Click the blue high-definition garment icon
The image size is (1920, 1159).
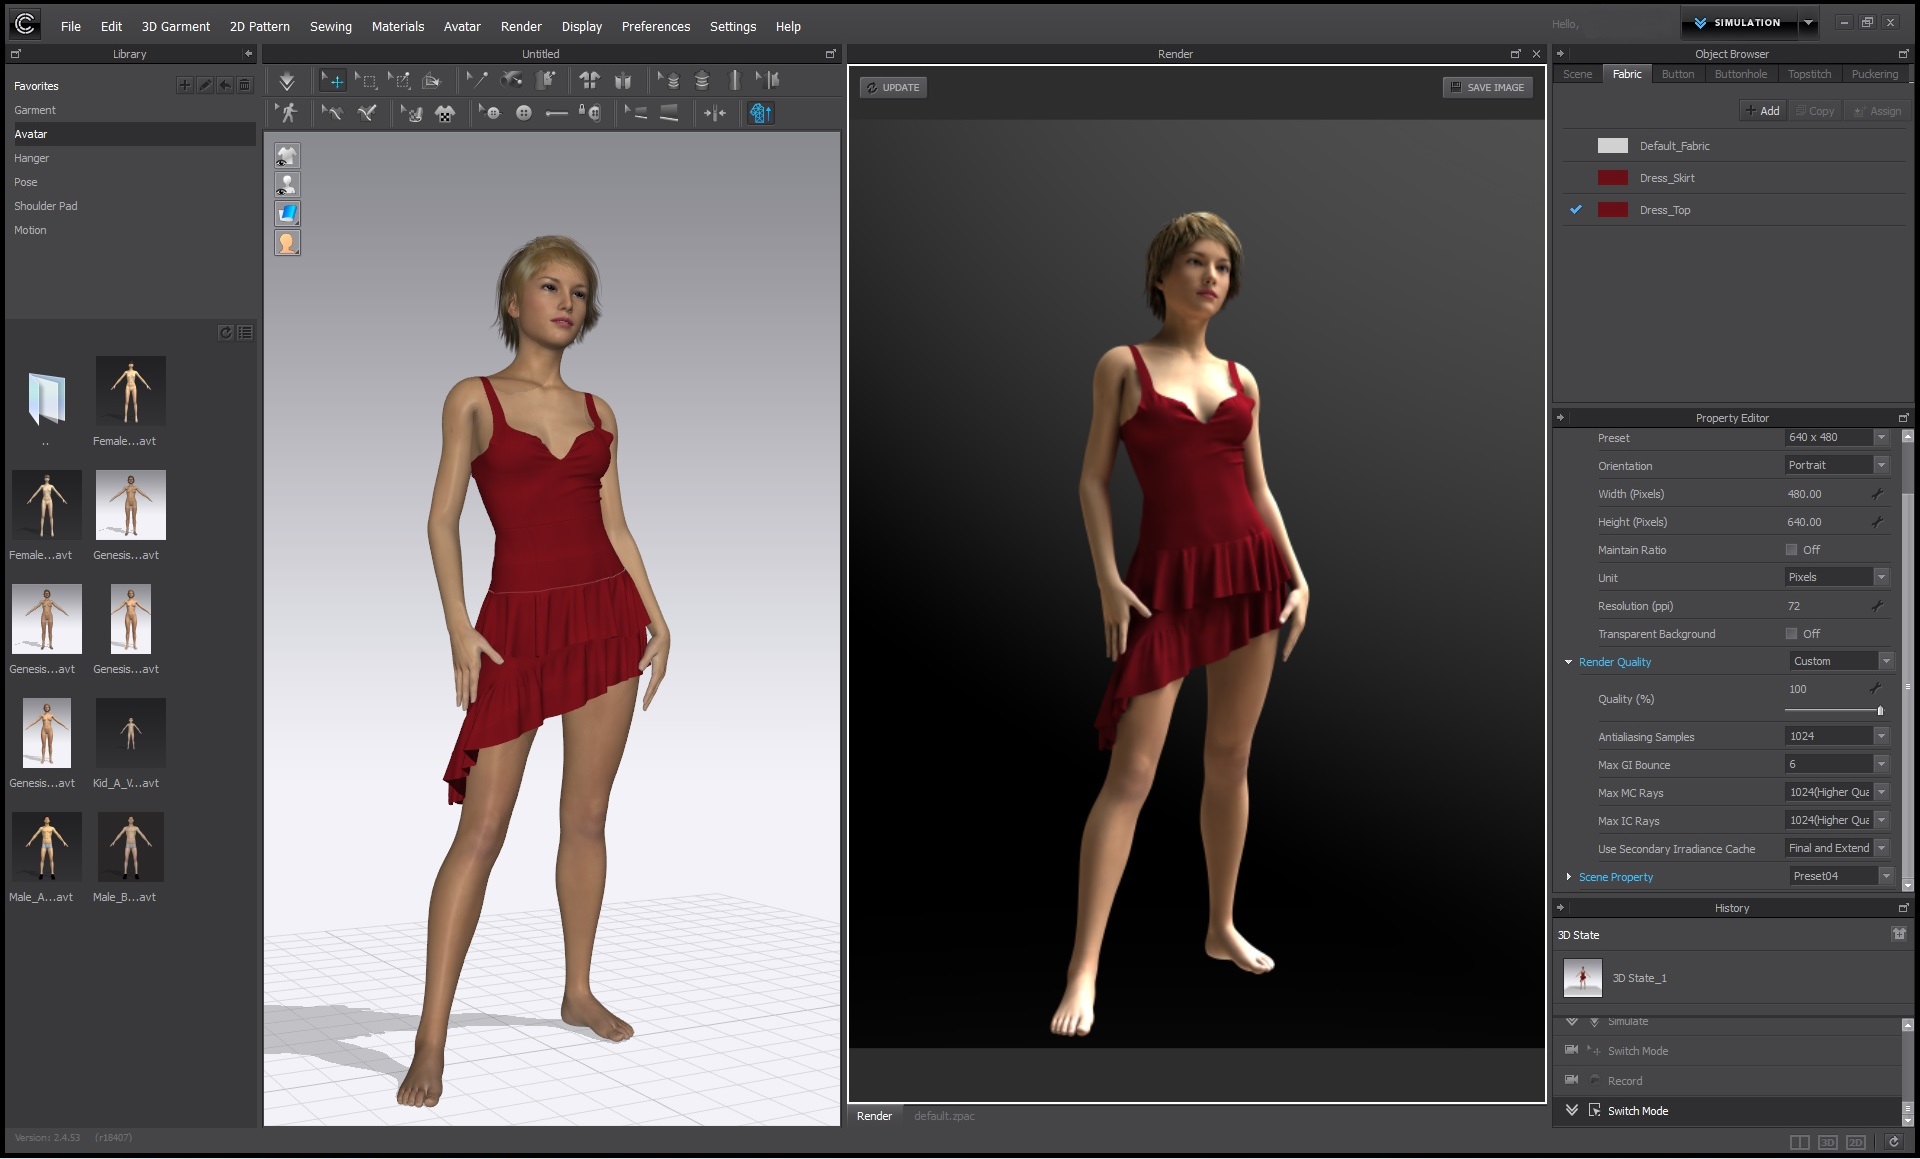tap(760, 113)
